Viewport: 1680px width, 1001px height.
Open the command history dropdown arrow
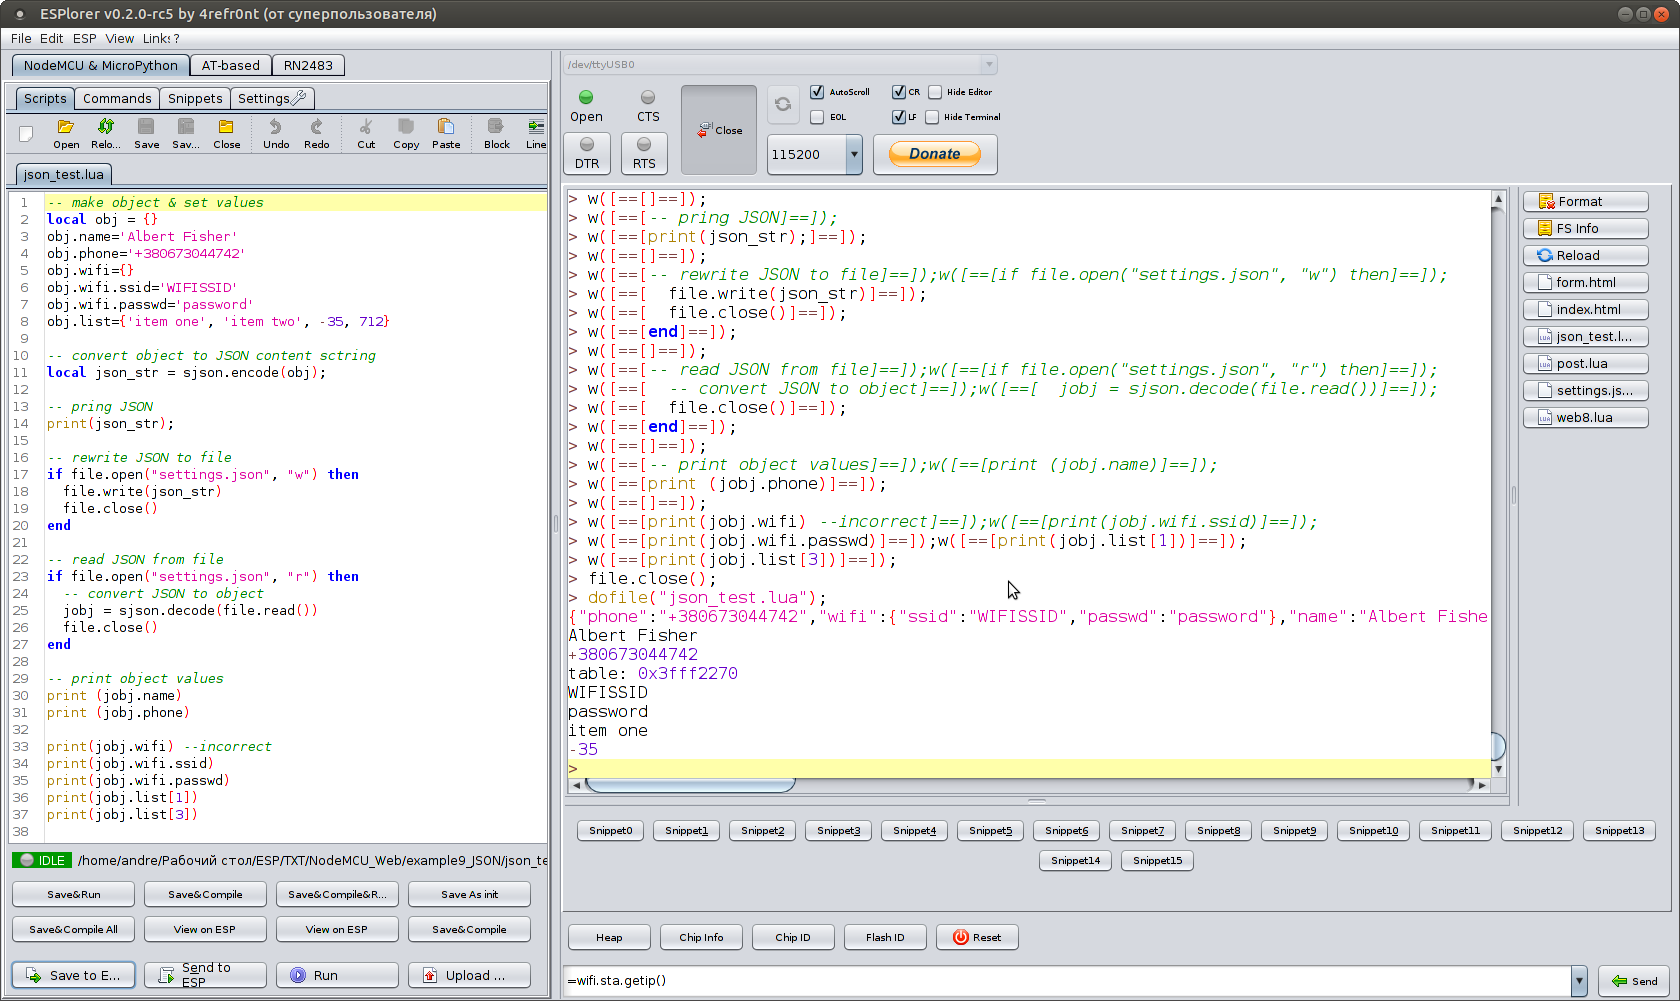1579,981
